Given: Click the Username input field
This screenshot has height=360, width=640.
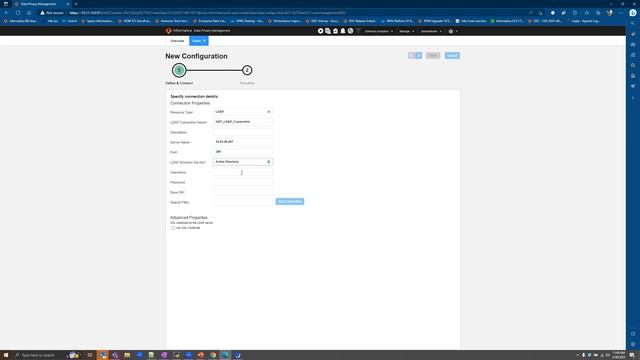Looking at the screenshot, I should [243, 172].
